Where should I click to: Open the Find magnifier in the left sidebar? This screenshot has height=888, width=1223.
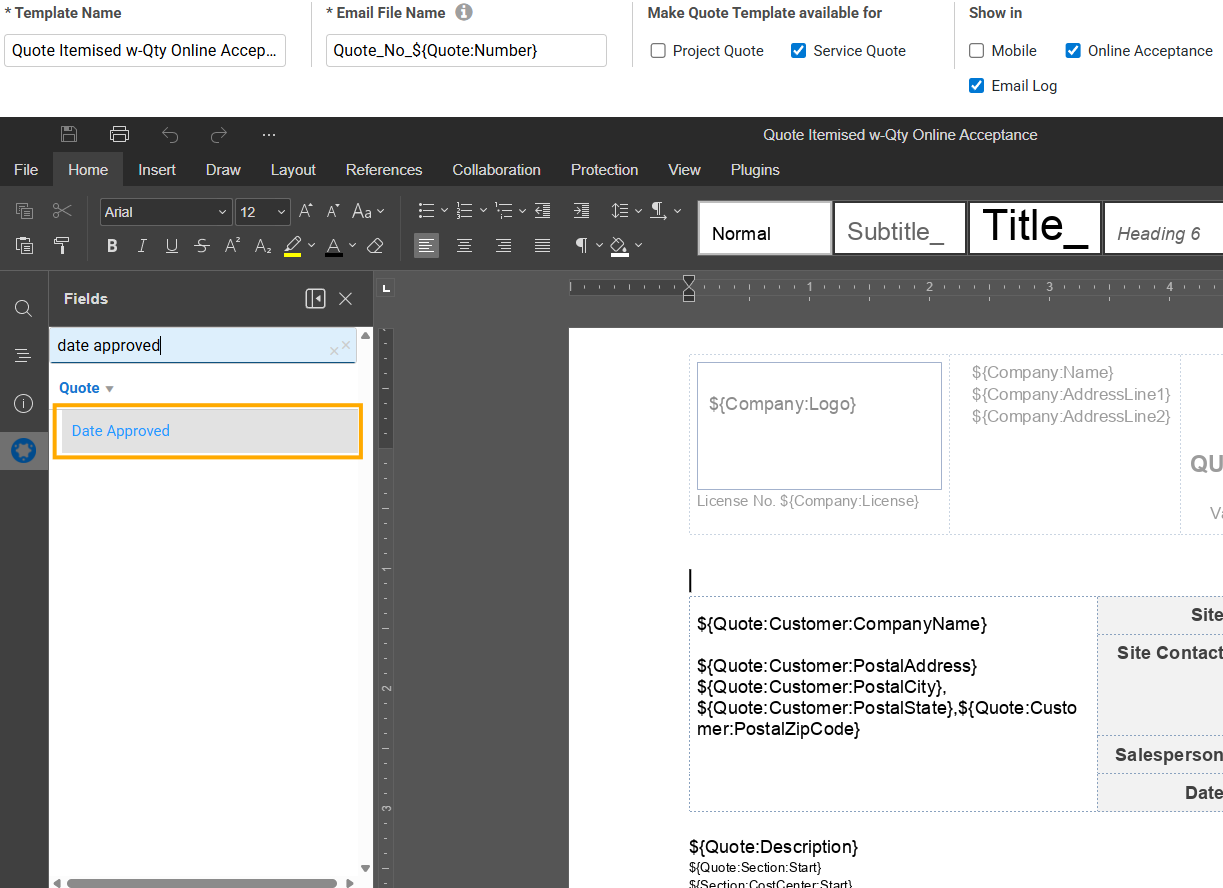point(23,308)
